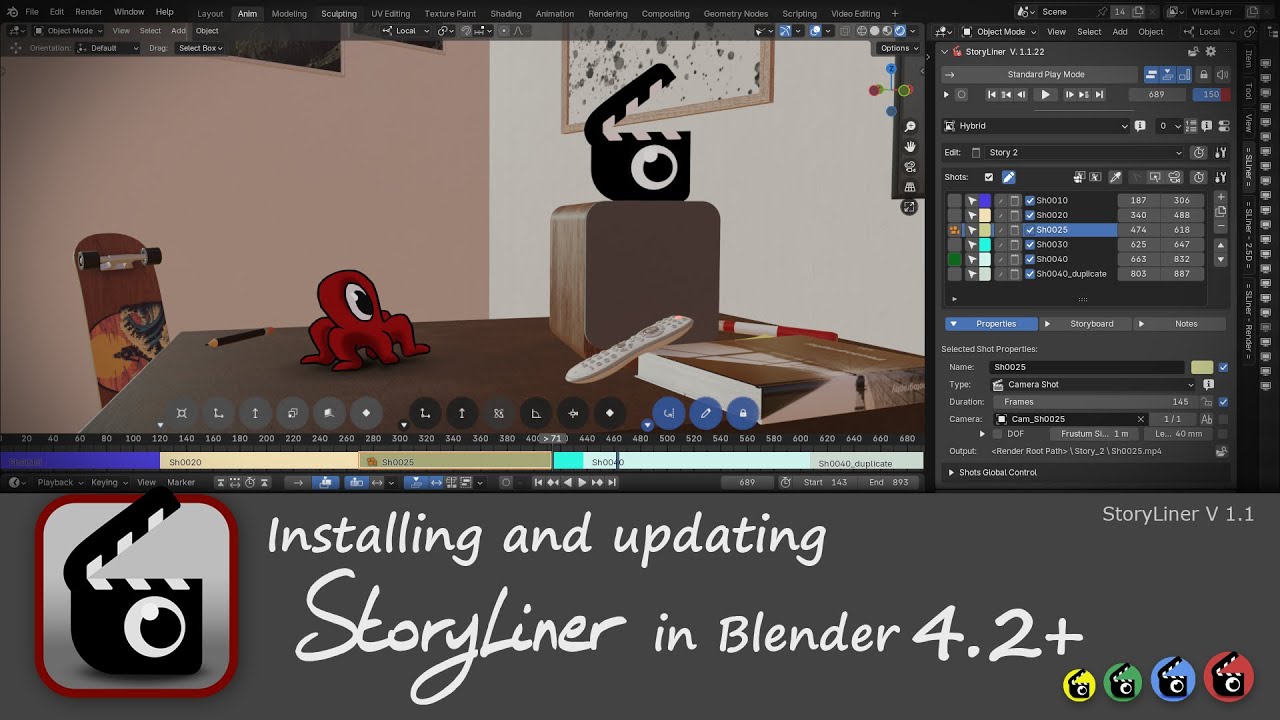Open the Story 2 edit dropdown

1083,152
